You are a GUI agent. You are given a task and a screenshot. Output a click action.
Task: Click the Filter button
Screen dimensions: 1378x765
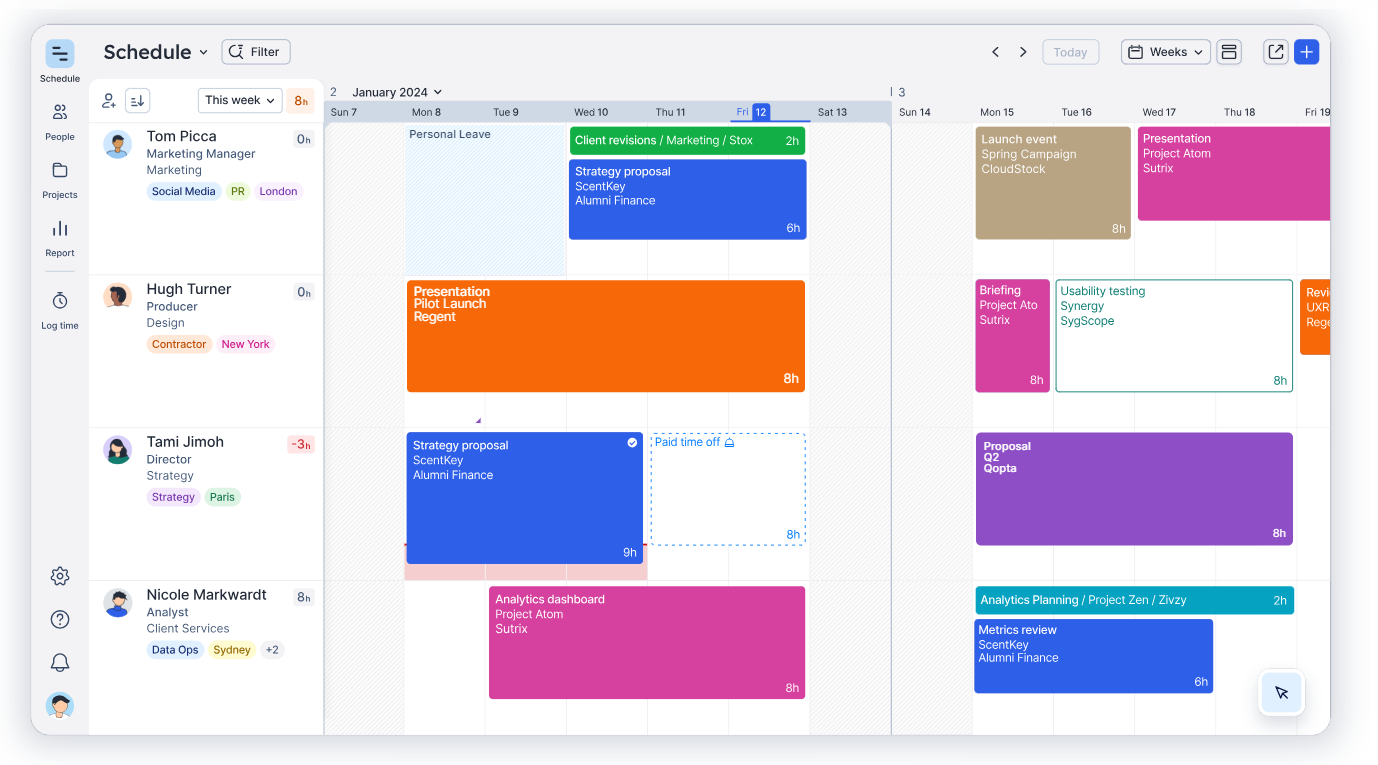click(256, 52)
